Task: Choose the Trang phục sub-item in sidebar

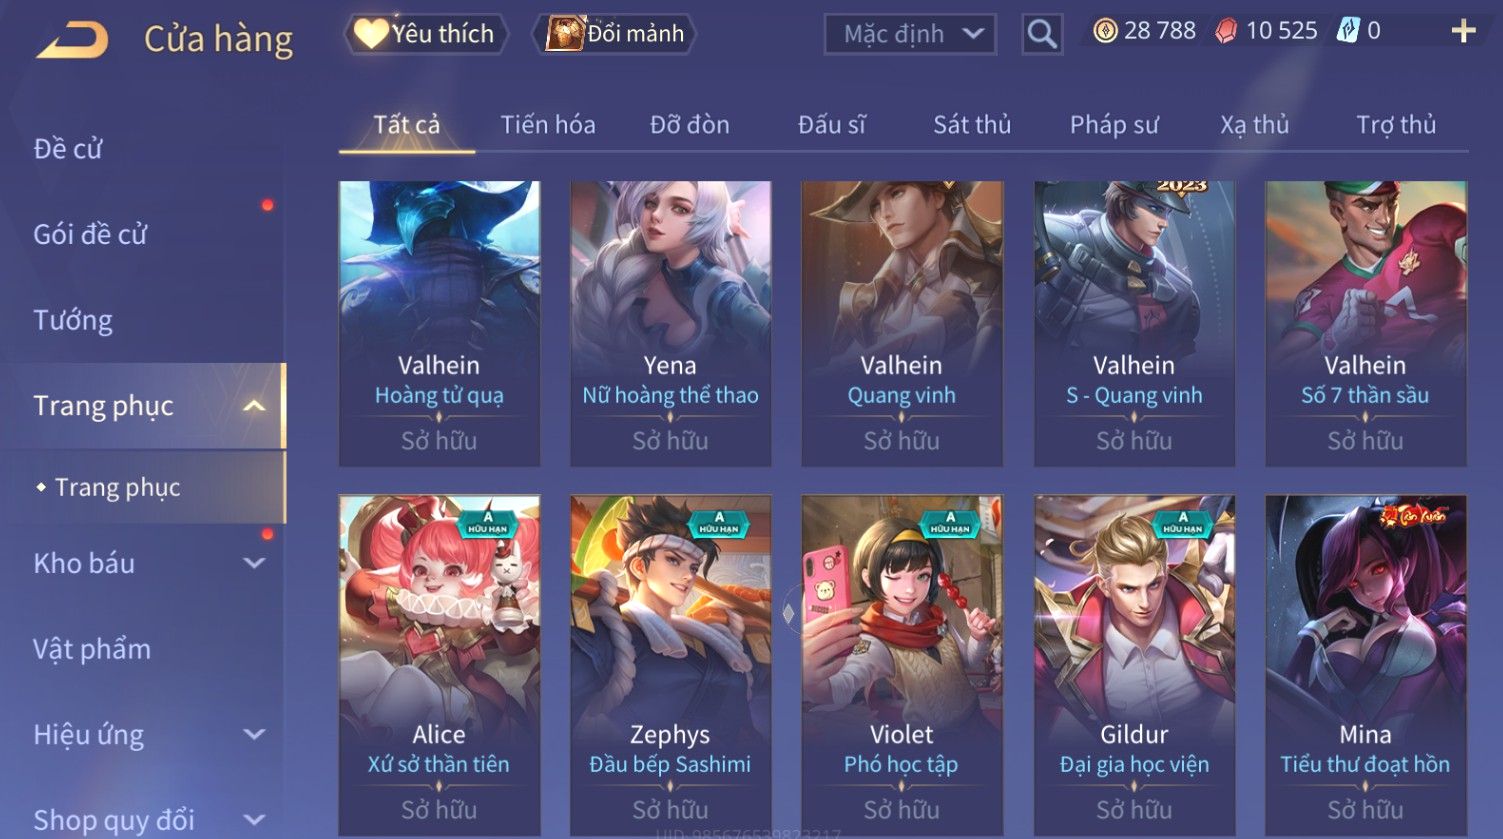Action: pyautogui.click(x=118, y=487)
